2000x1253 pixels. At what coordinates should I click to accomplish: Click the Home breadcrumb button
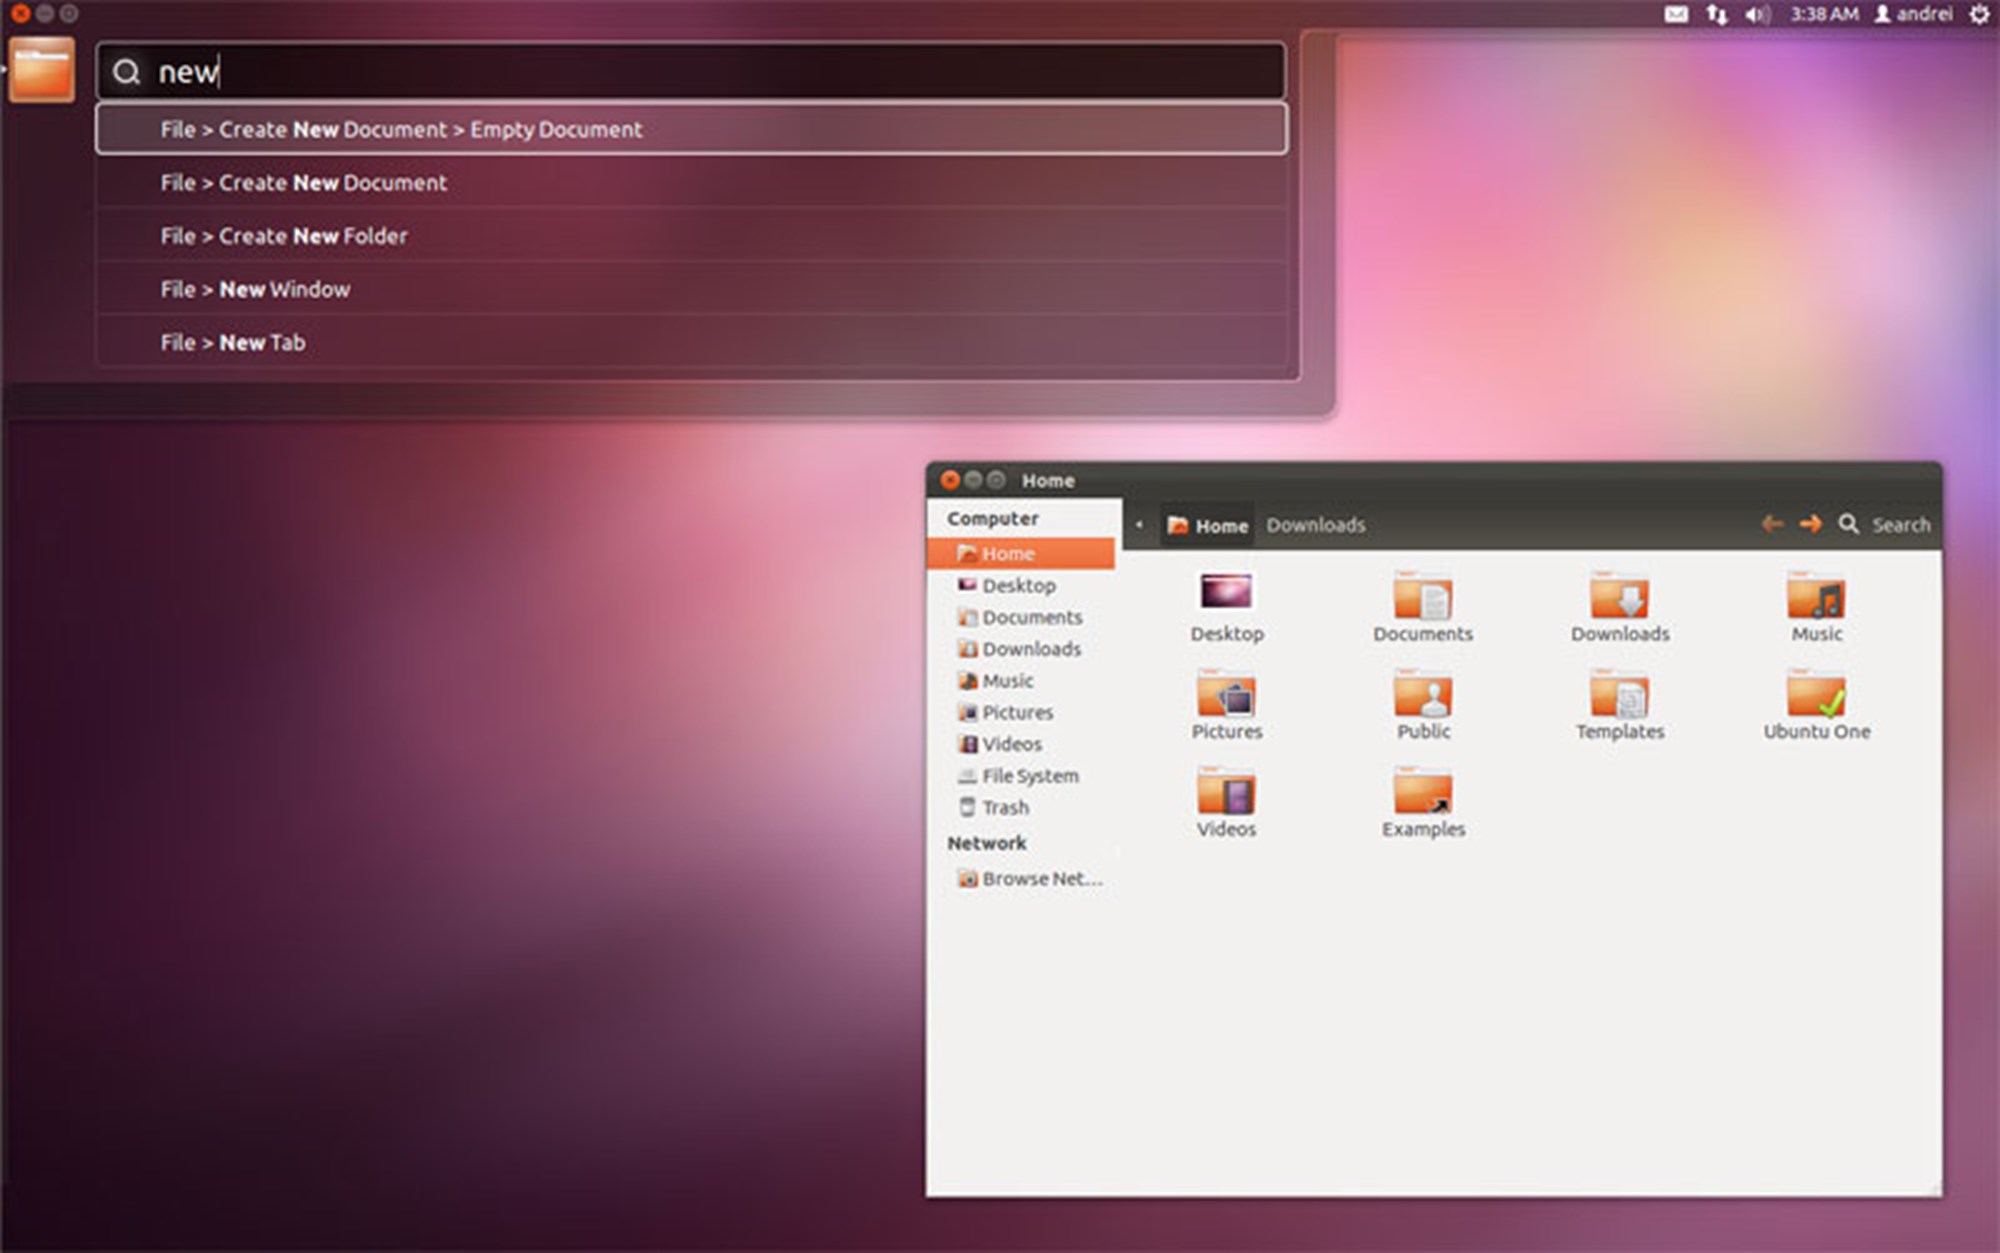click(1208, 525)
